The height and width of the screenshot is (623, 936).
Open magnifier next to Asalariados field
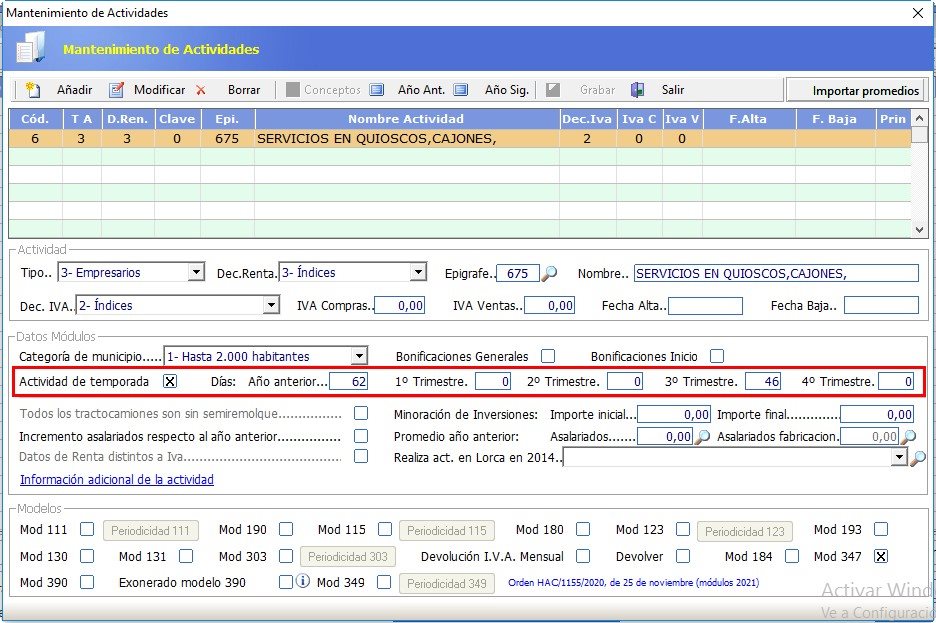click(703, 437)
